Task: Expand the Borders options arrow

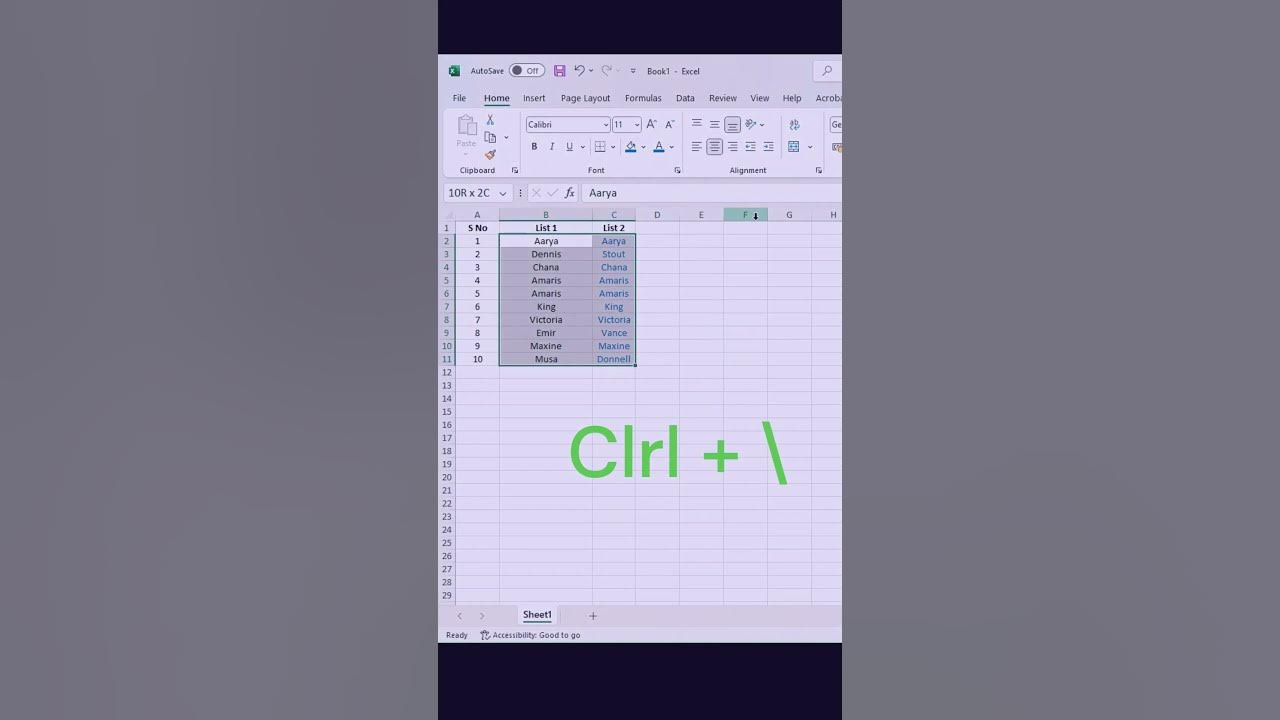Action: 613,148
